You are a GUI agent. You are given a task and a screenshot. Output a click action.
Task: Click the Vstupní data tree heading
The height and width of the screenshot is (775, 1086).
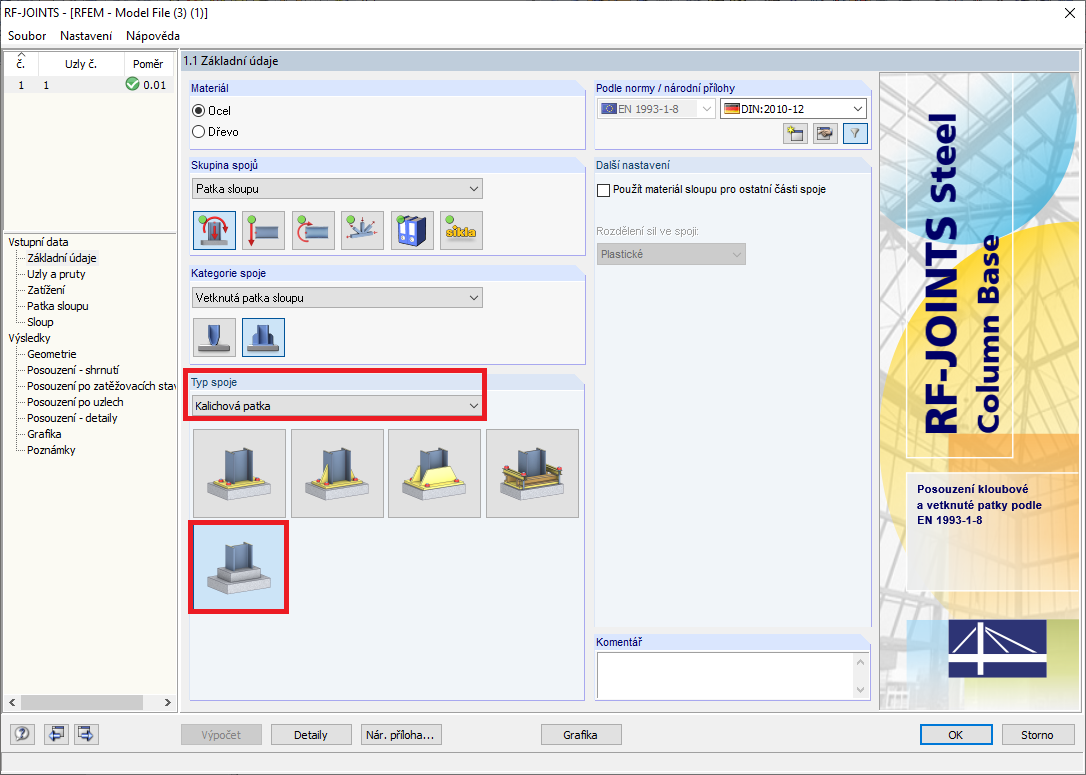click(x=38, y=242)
